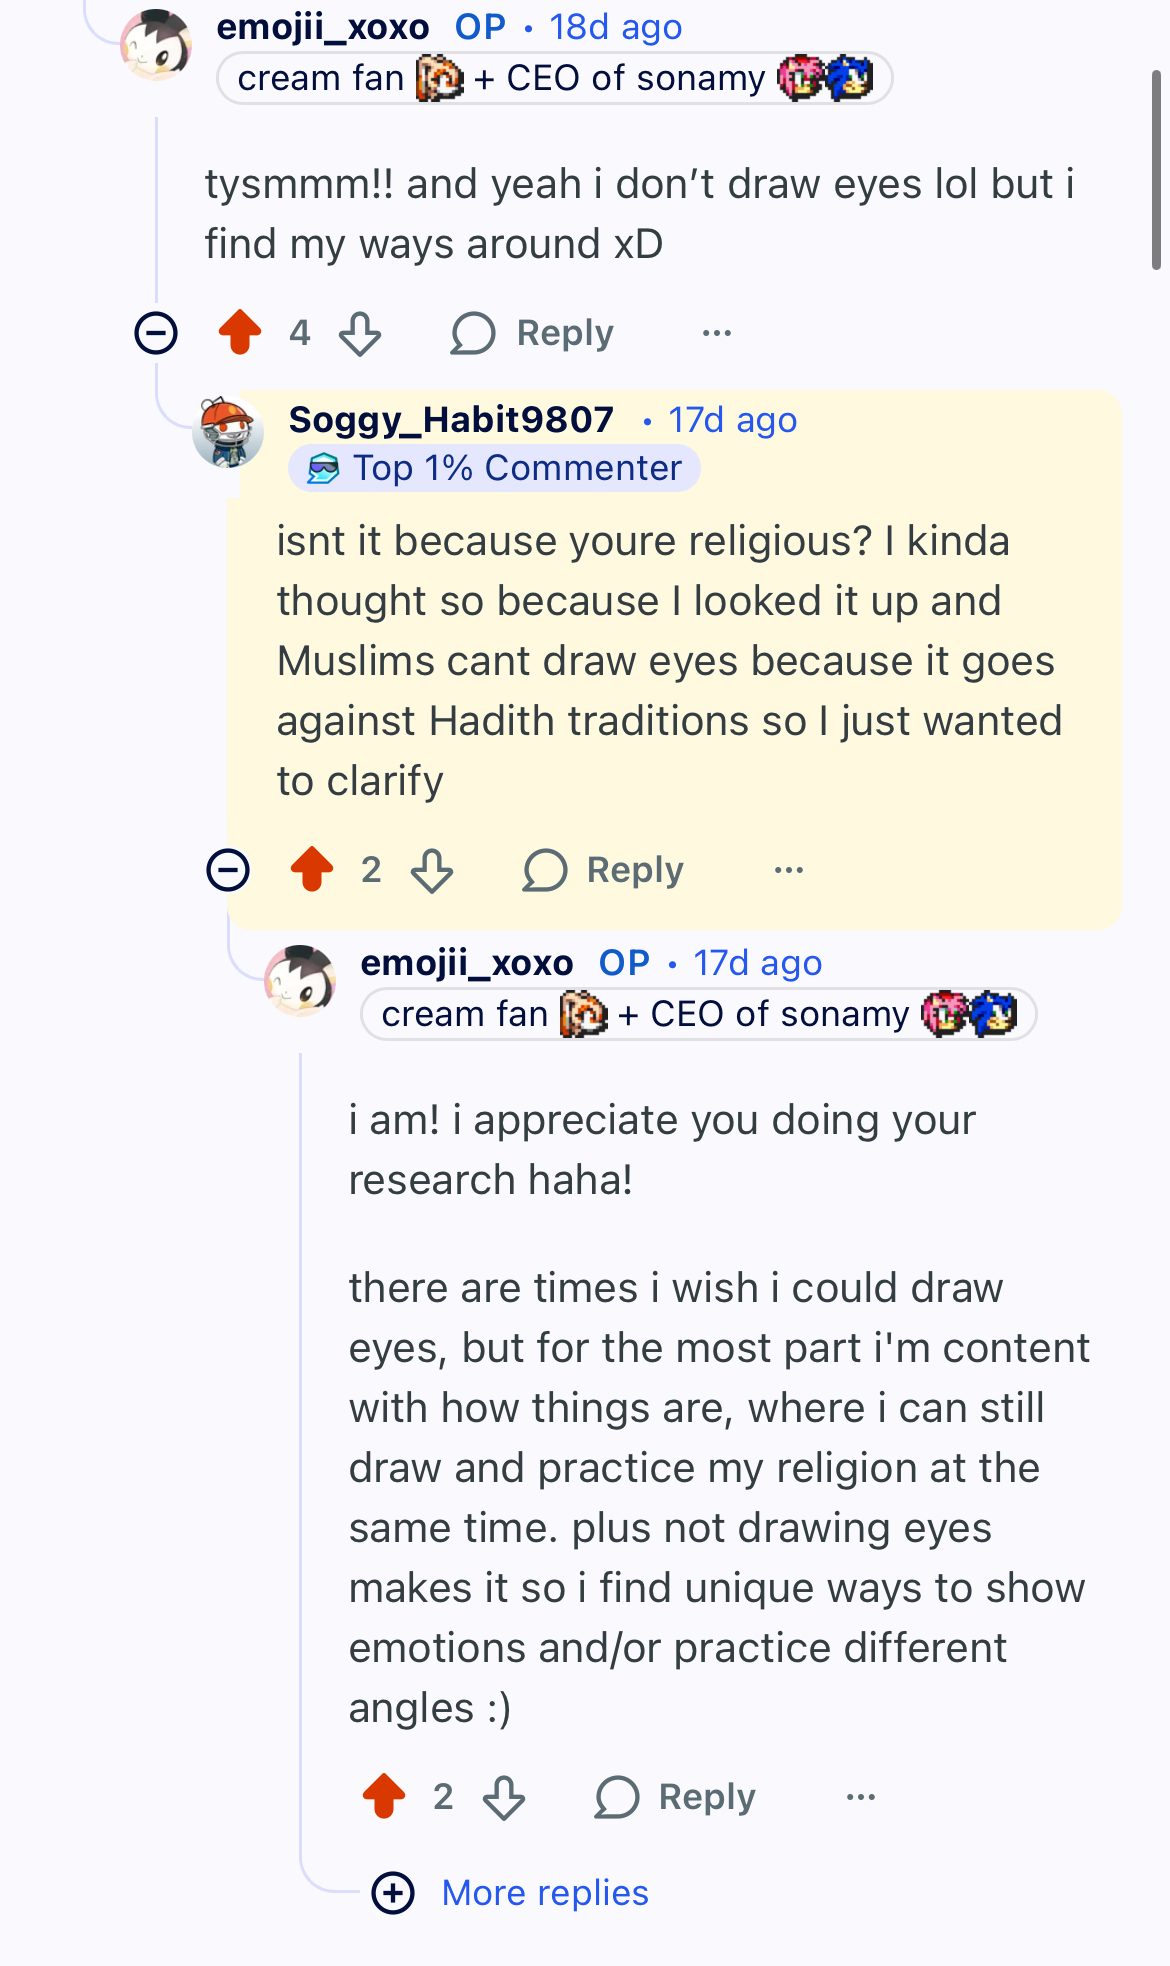Image resolution: width=1170 pixels, height=1966 pixels.
Task: Reply to the "i am! i appreciate" comment
Action: tap(676, 1797)
